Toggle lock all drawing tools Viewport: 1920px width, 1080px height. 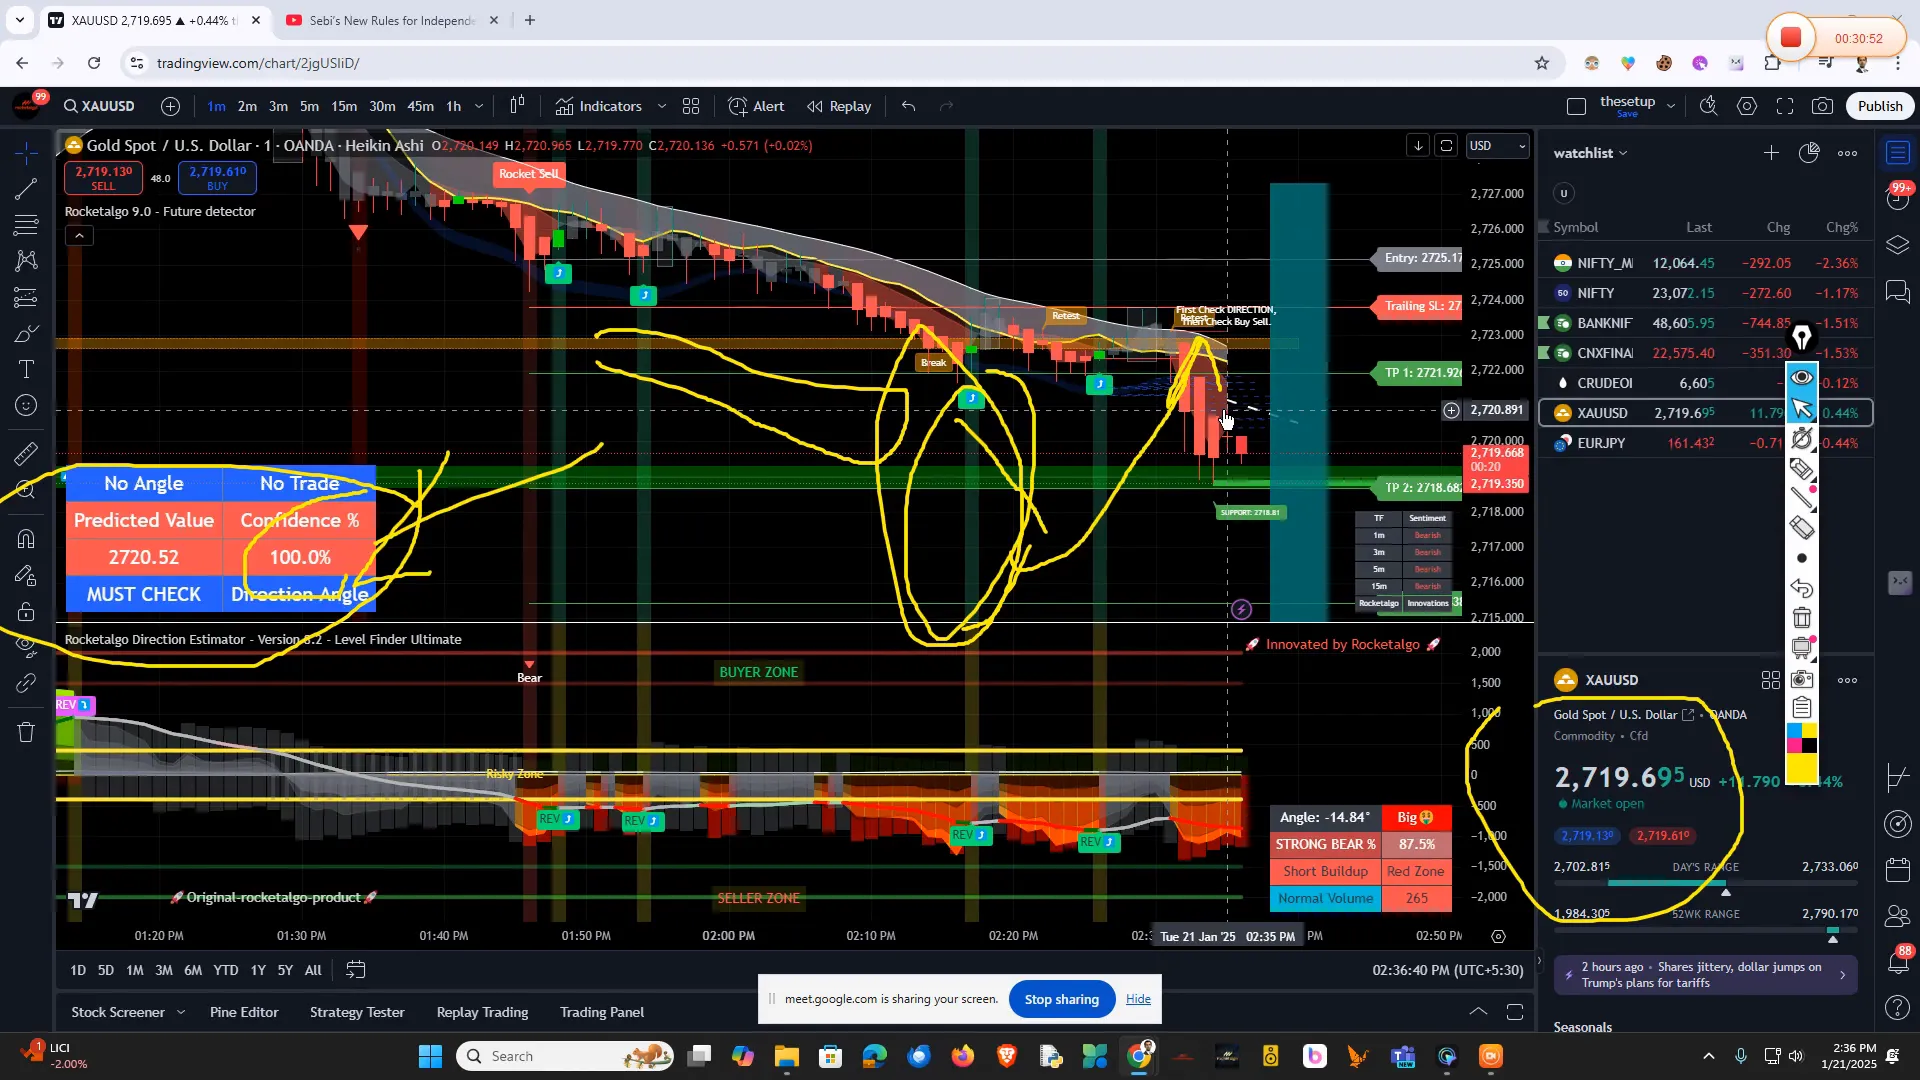coord(27,612)
